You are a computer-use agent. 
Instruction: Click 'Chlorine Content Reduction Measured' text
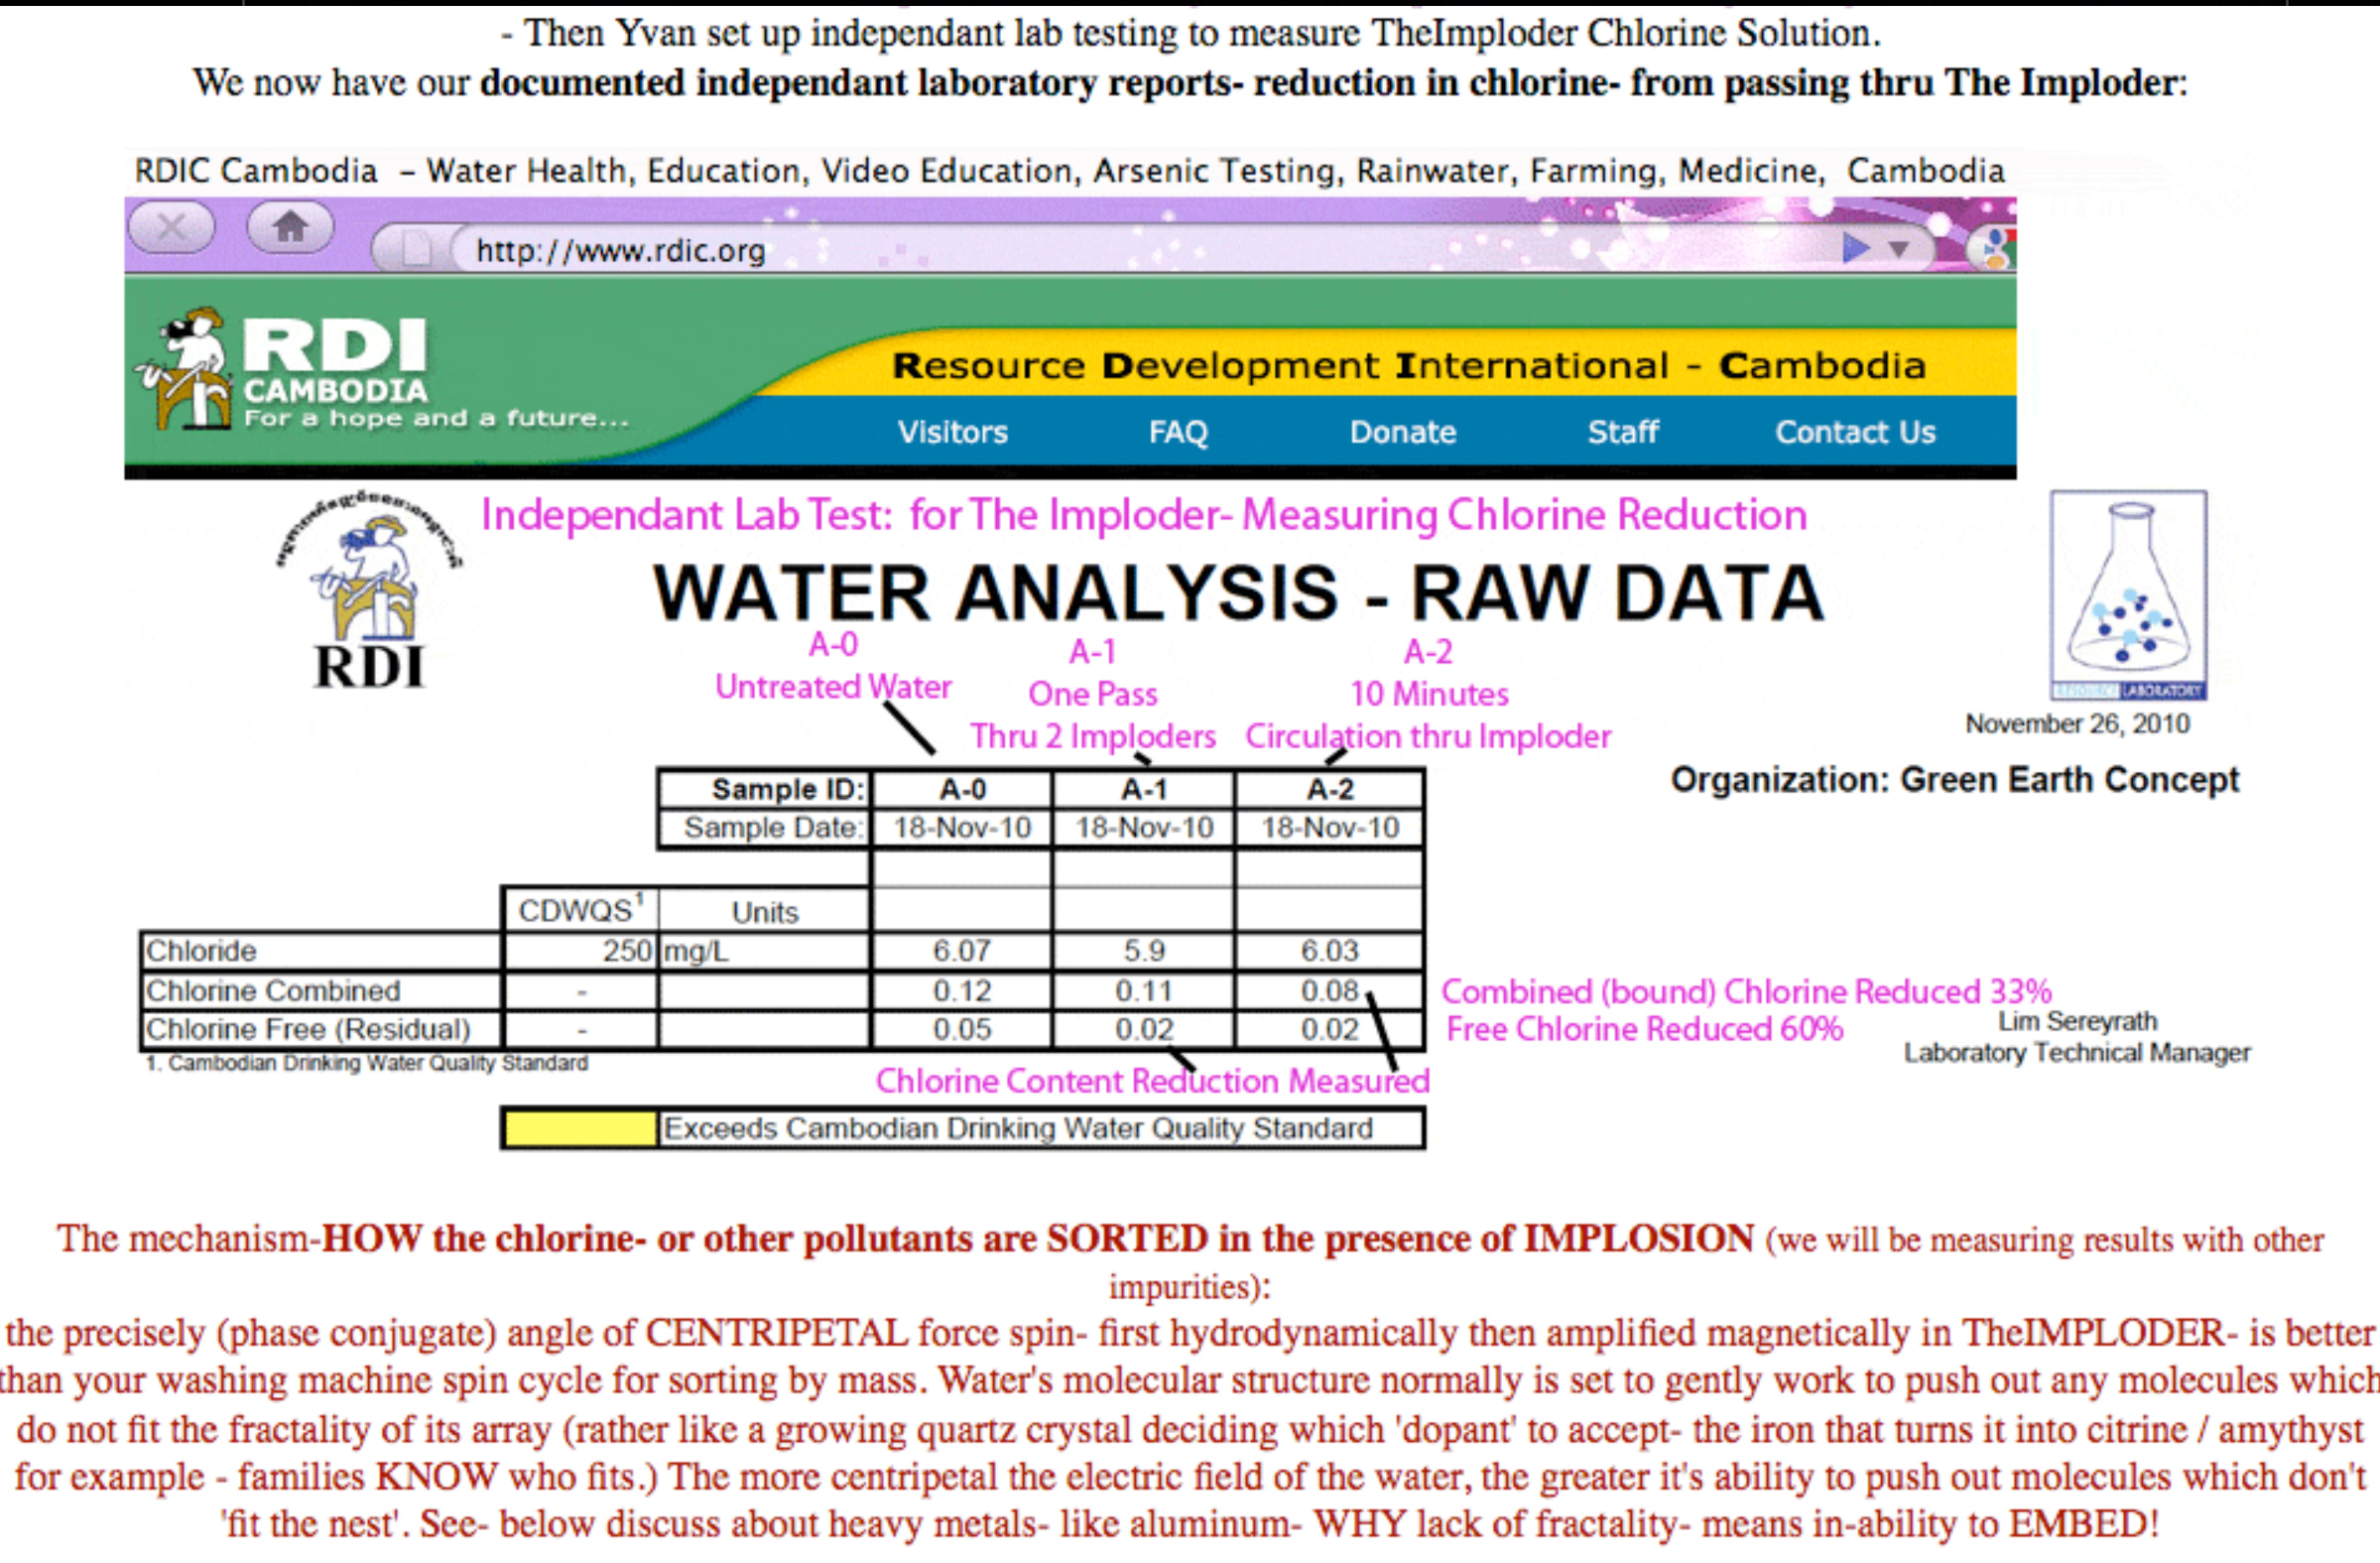pos(1153,1082)
